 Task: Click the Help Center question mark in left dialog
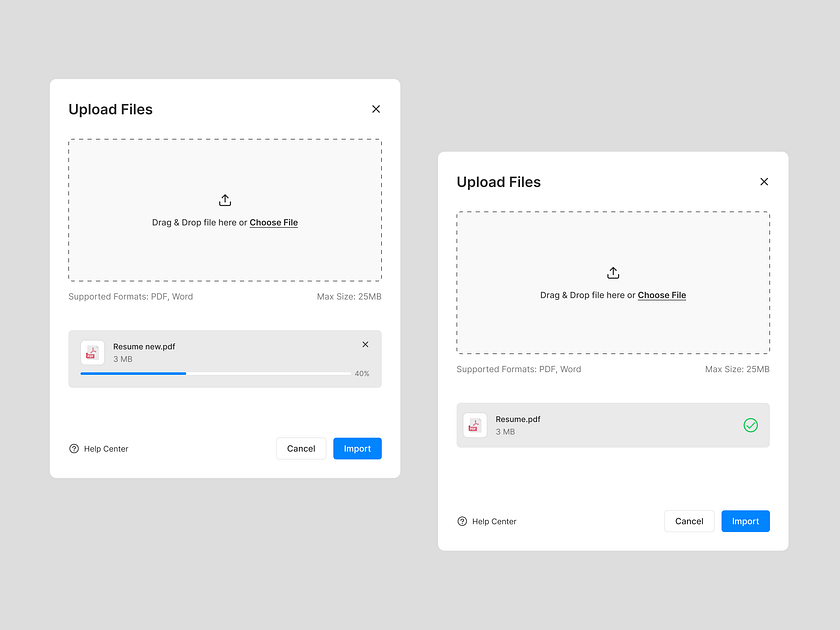click(72, 449)
